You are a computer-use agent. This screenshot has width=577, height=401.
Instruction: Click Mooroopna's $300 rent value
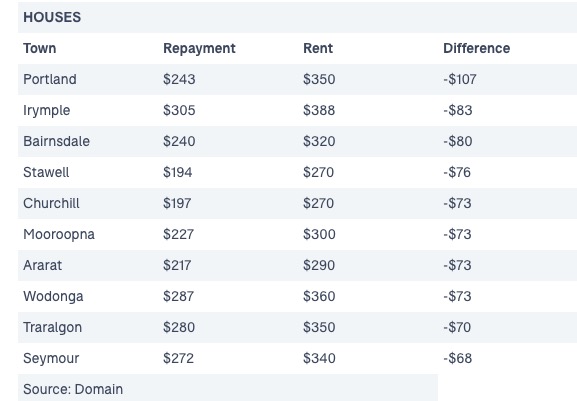point(319,234)
